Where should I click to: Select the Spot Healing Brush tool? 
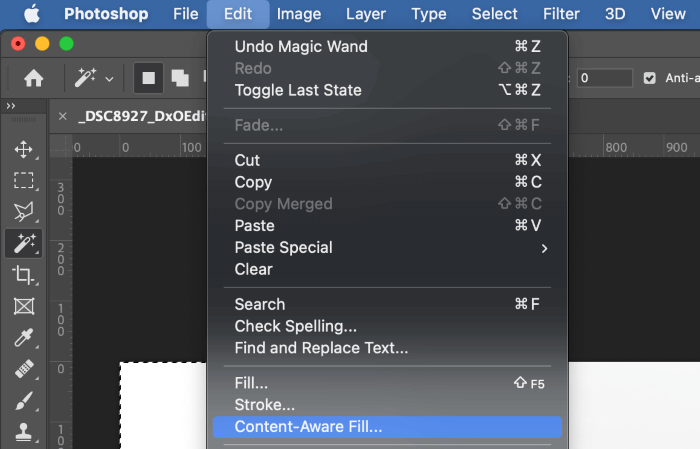pyautogui.click(x=23, y=370)
